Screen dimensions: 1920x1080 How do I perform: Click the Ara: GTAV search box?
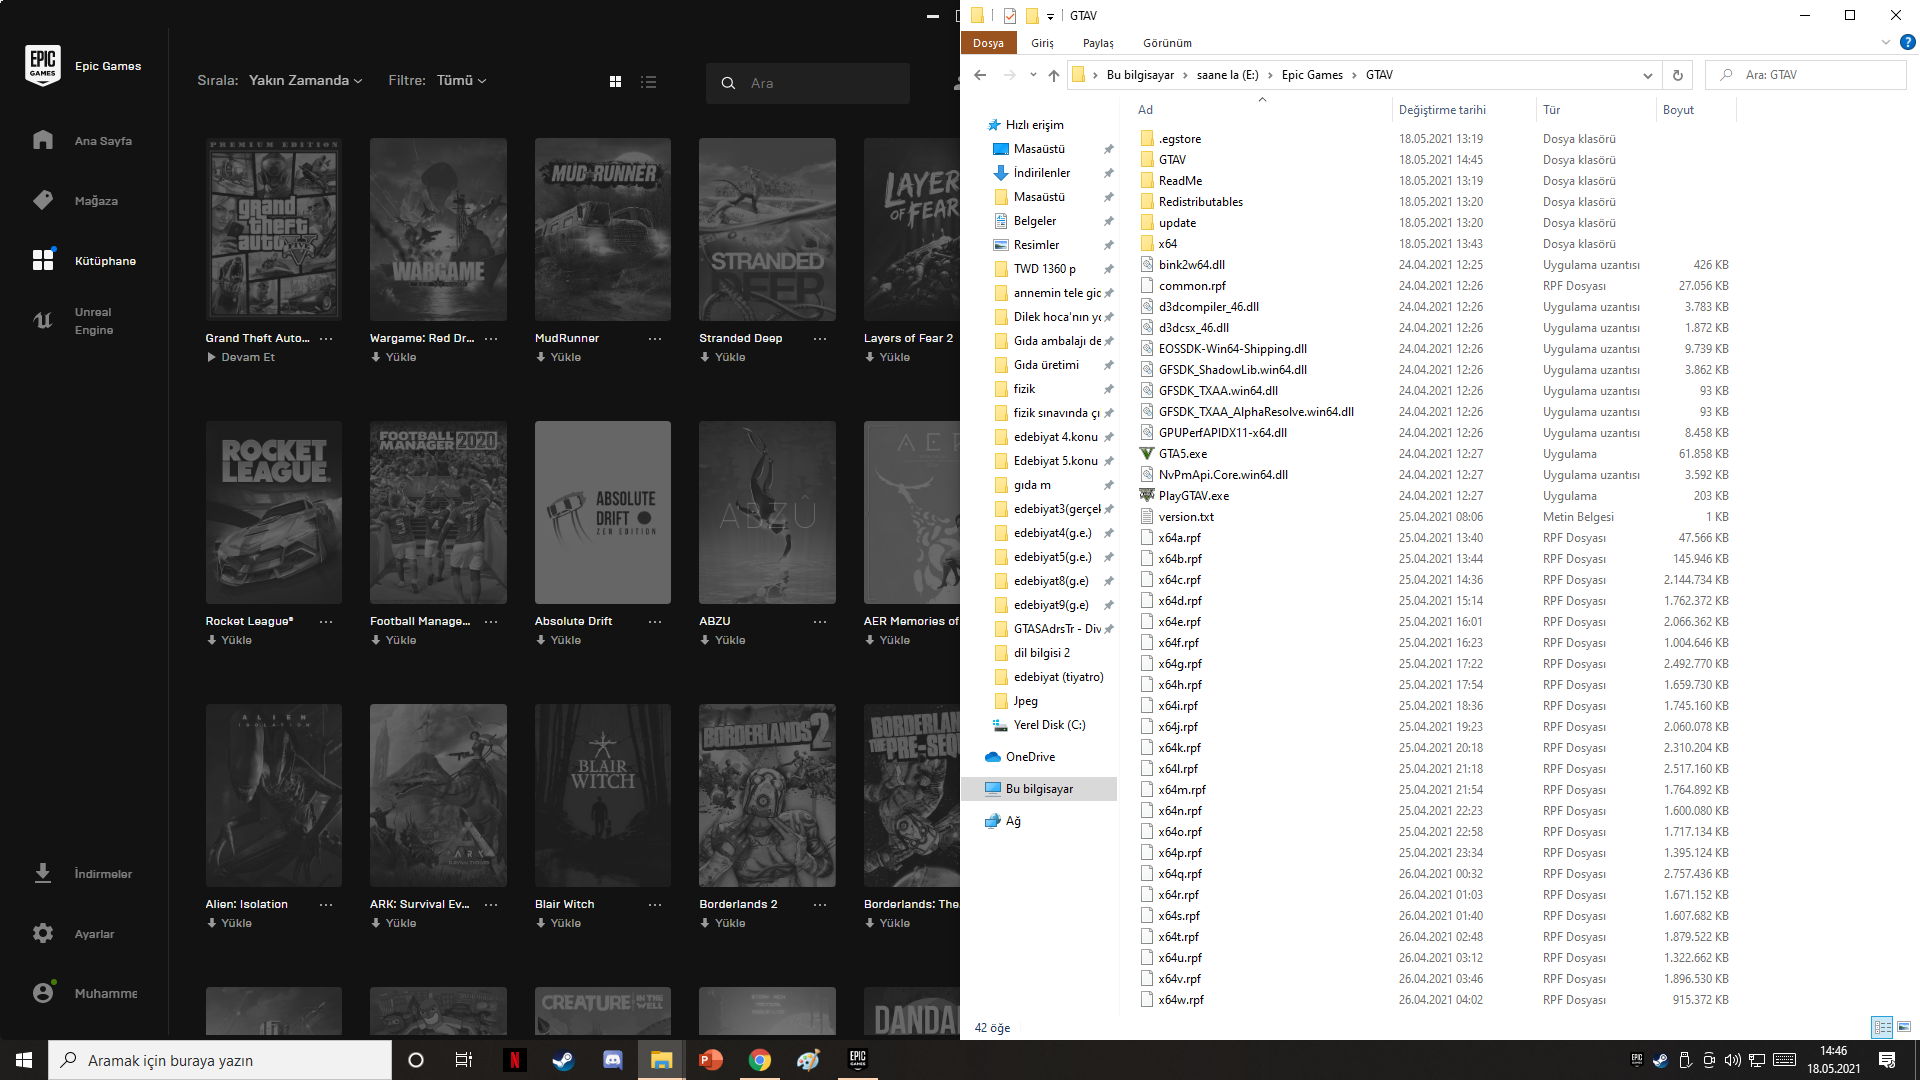(x=1806, y=75)
